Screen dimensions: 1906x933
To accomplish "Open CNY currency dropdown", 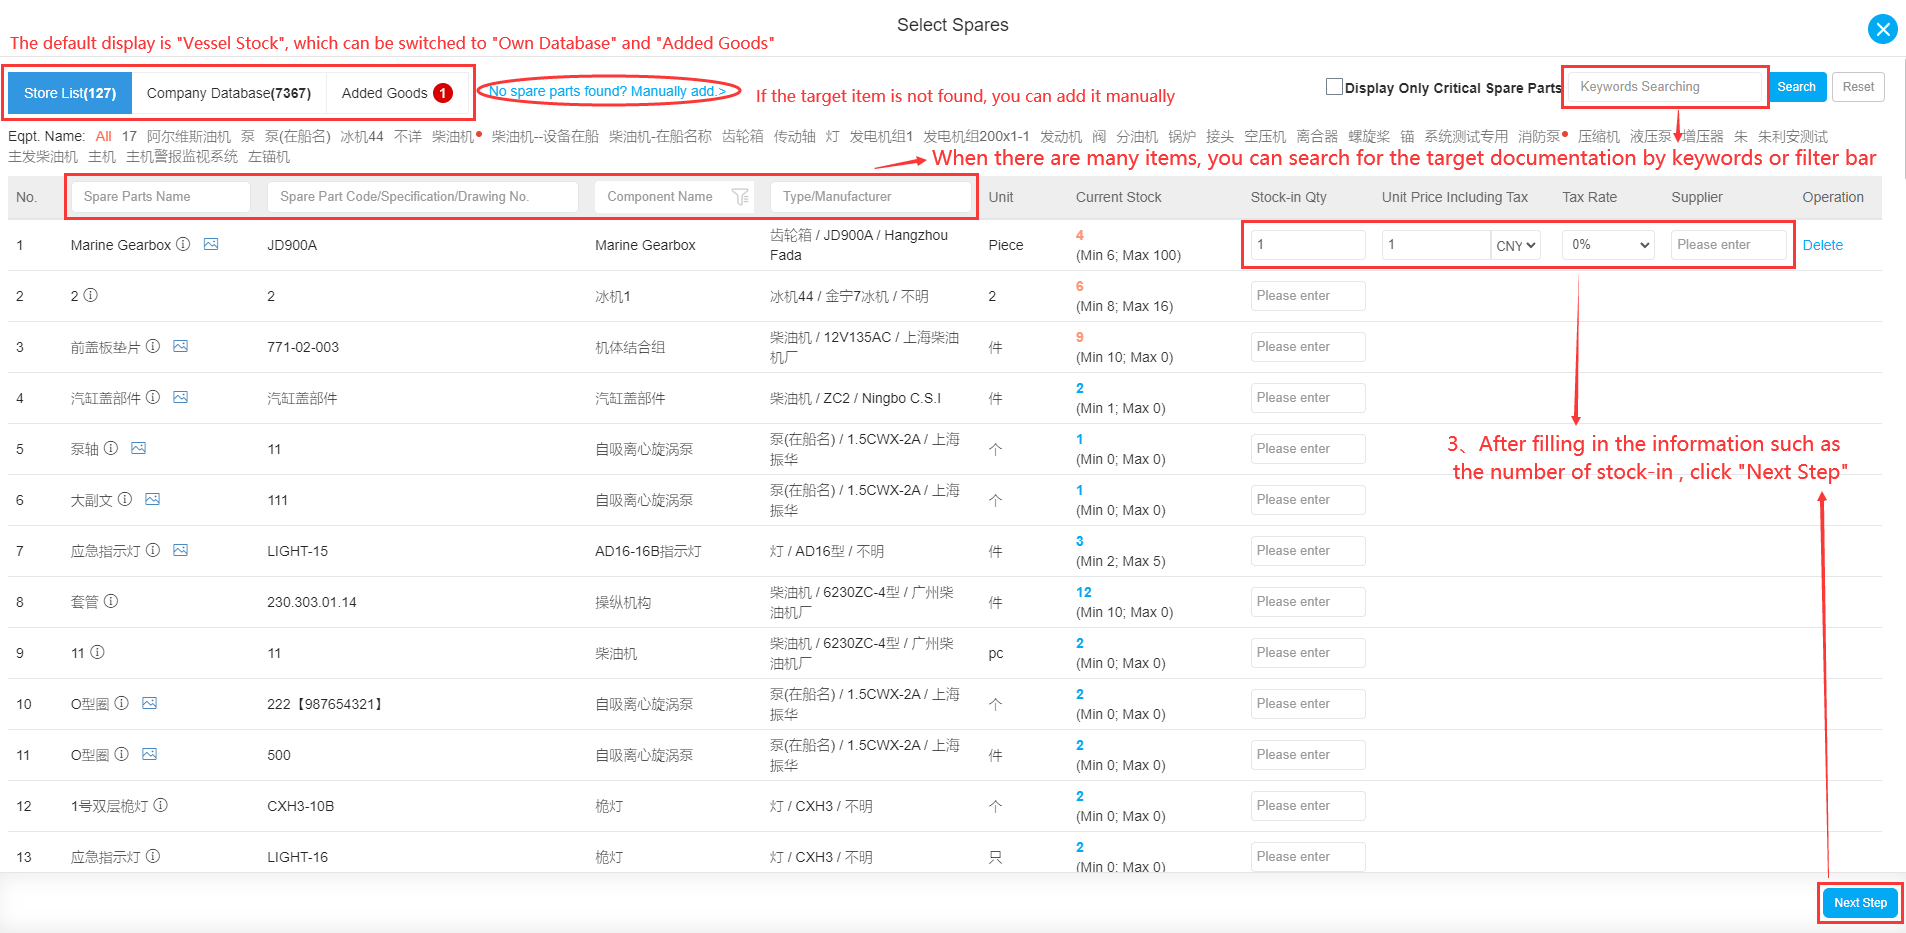I will click(1516, 245).
